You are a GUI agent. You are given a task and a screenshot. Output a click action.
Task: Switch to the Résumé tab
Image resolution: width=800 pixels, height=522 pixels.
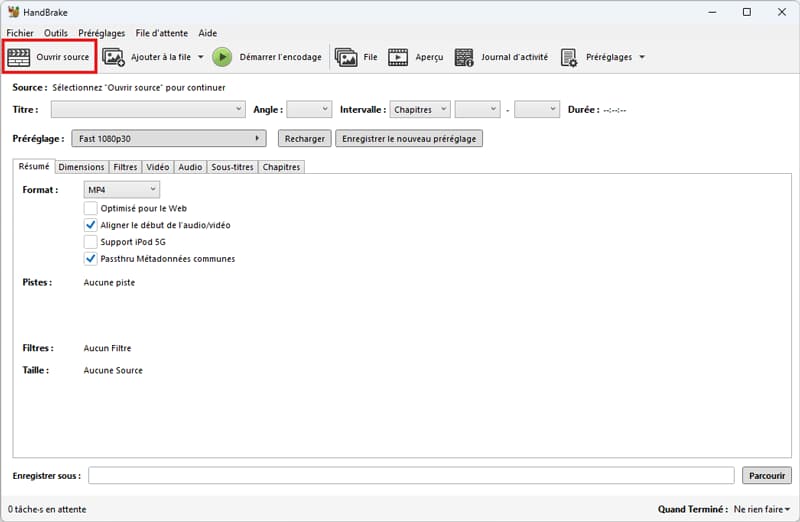tap(34, 166)
